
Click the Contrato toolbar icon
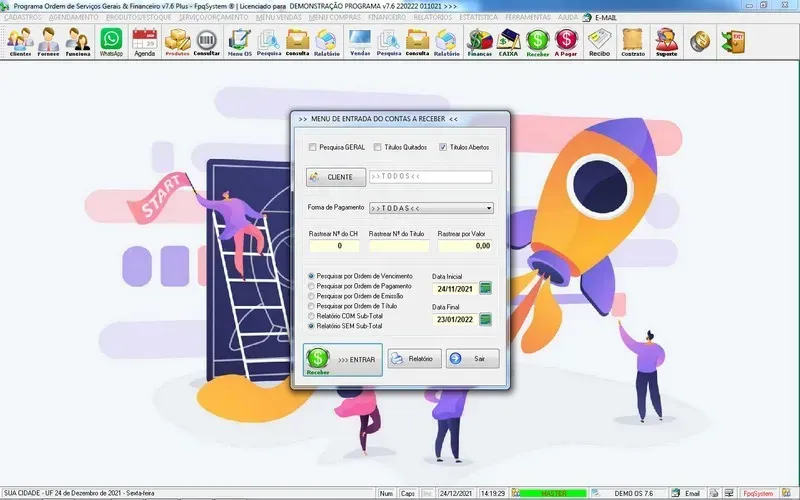pos(632,41)
